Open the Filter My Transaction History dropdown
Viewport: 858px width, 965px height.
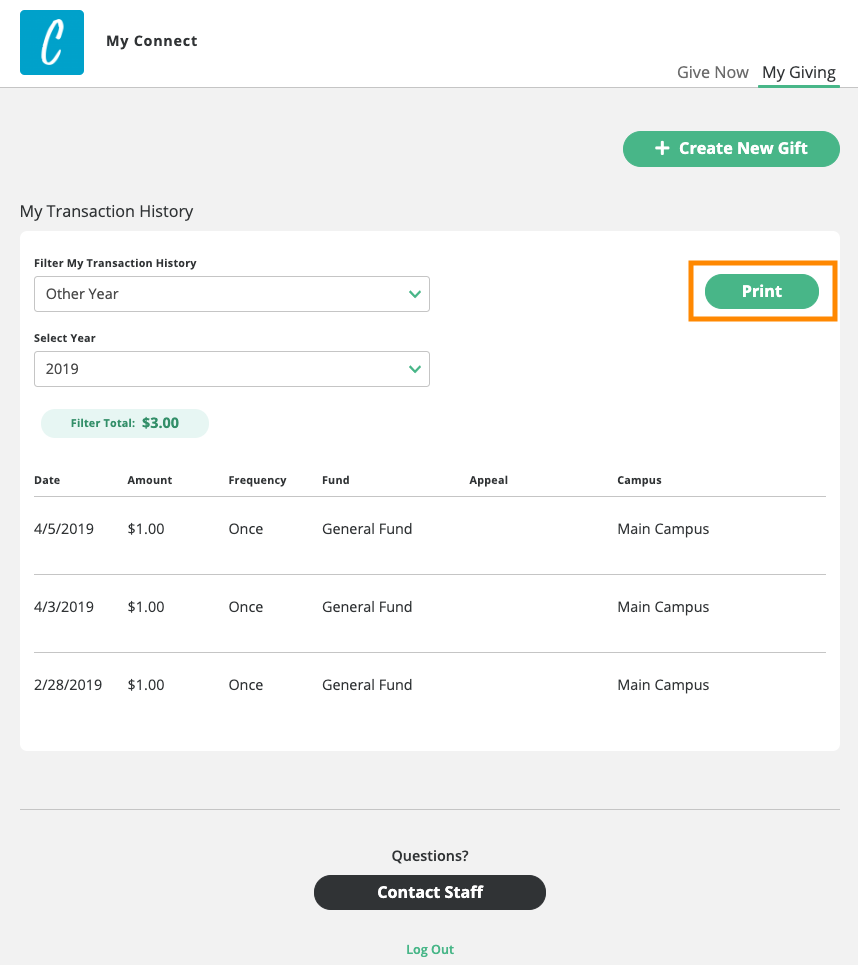(231, 294)
